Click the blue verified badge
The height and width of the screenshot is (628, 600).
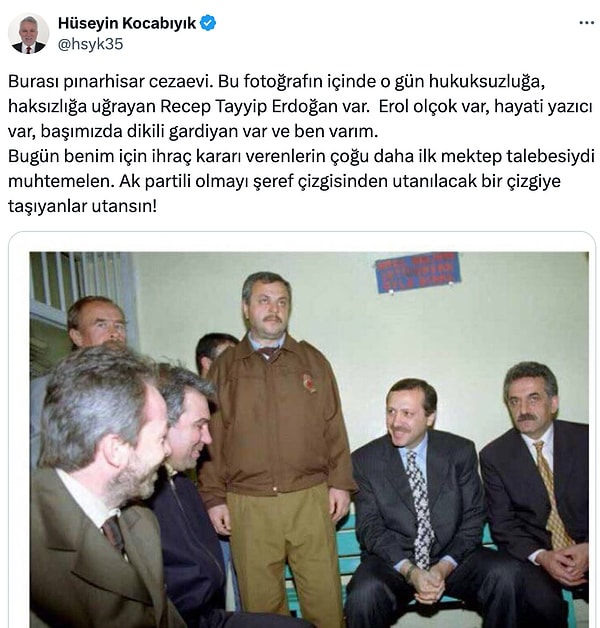point(208,23)
